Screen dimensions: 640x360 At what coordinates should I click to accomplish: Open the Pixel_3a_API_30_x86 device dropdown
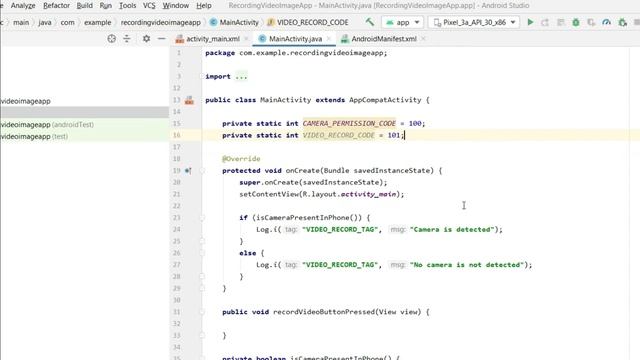point(474,22)
